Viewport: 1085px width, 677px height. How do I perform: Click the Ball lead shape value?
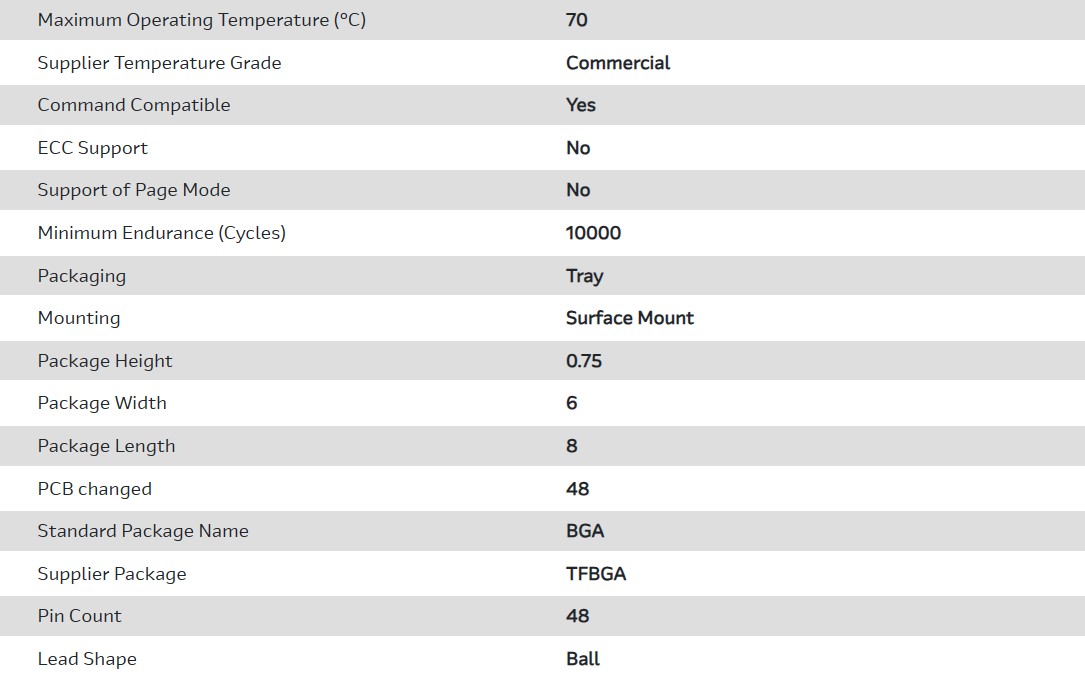coord(583,659)
